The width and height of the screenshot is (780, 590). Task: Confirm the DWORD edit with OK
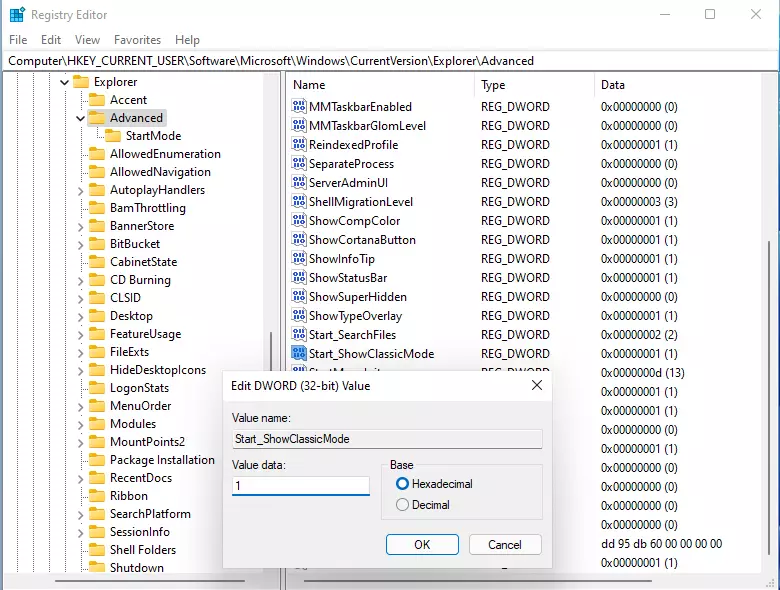[422, 544]
